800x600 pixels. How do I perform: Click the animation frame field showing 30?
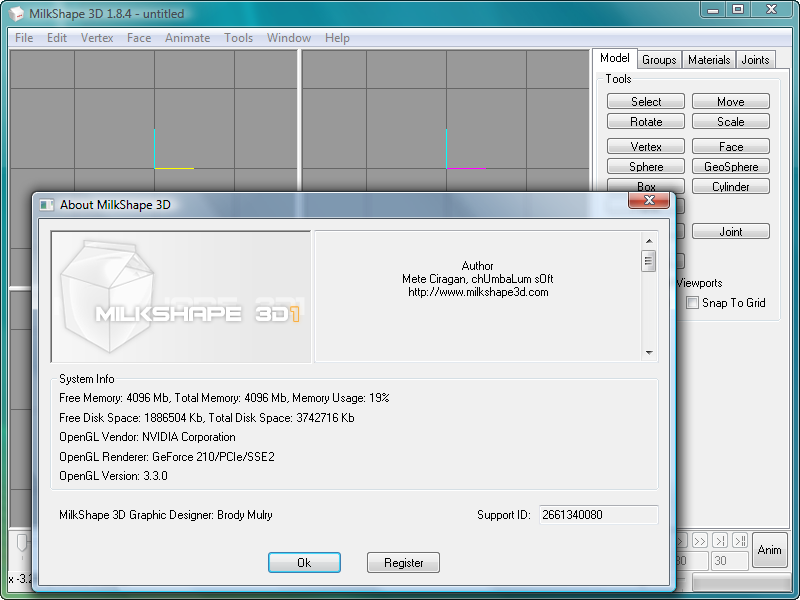click(730, 561)
